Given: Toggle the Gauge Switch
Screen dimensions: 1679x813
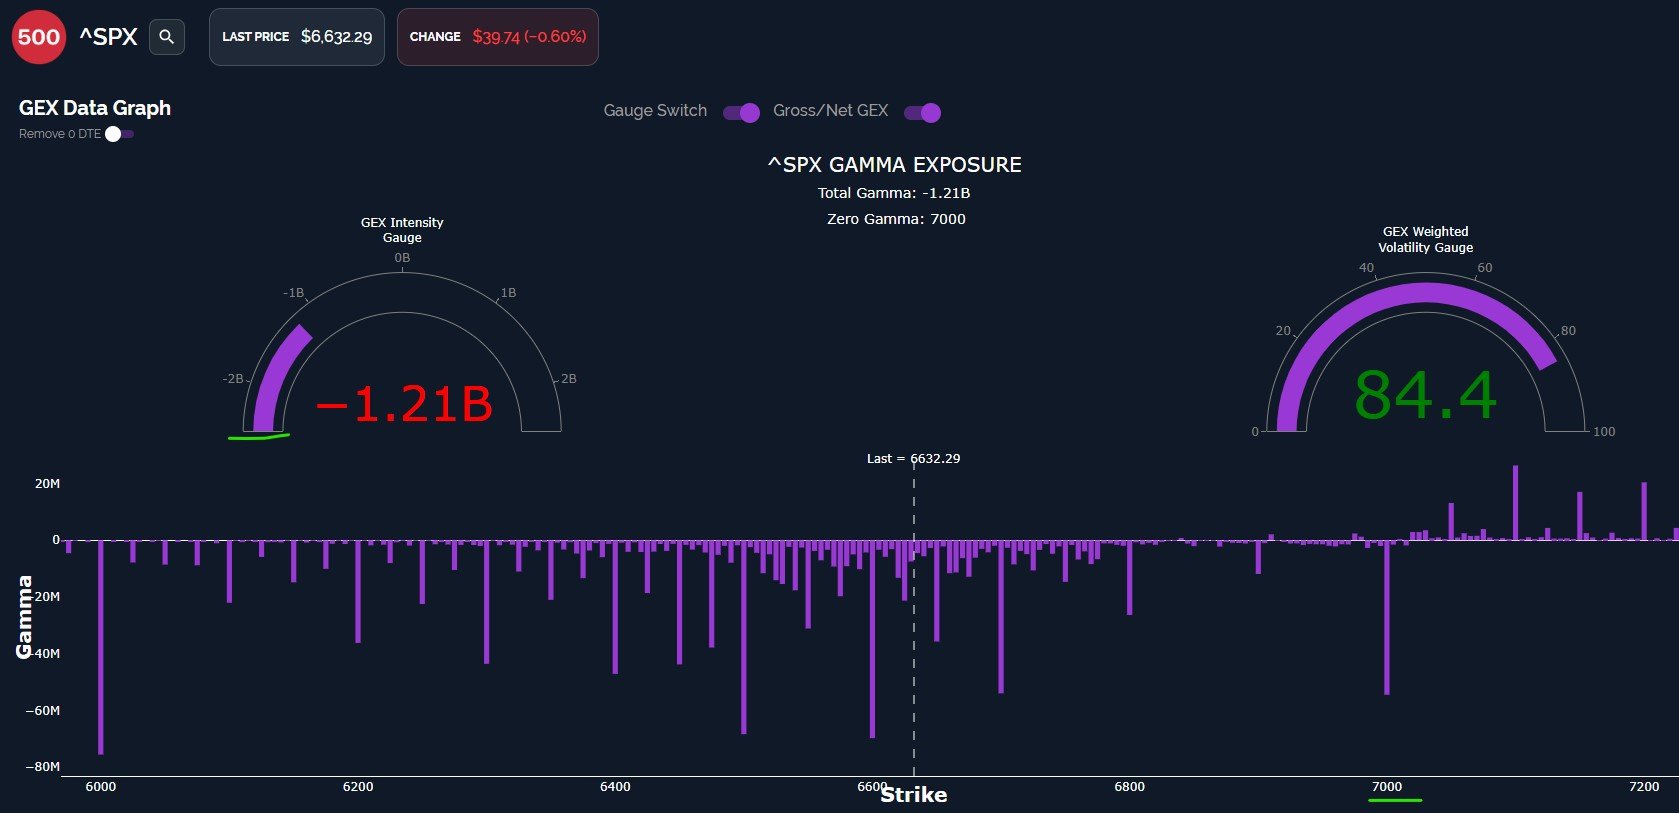Looking at the screenshot, I should (742, 112).
